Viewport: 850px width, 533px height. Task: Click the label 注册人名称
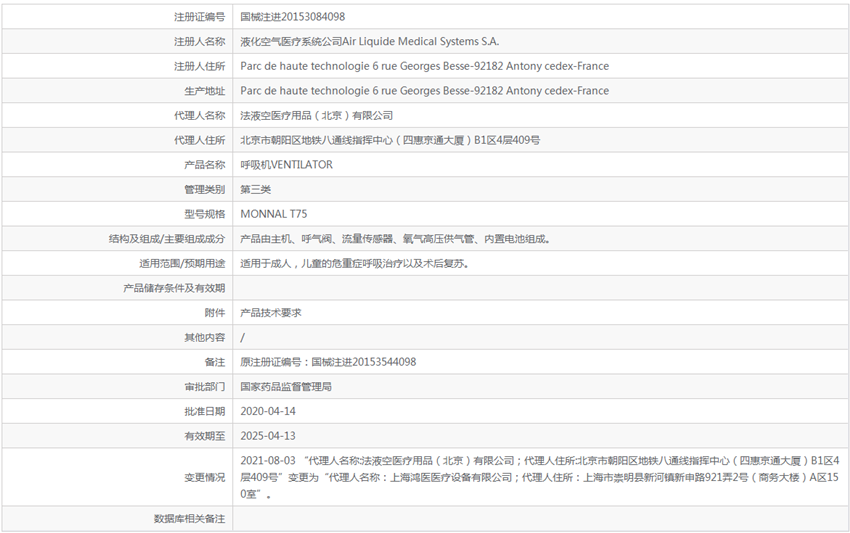point(199,41)
